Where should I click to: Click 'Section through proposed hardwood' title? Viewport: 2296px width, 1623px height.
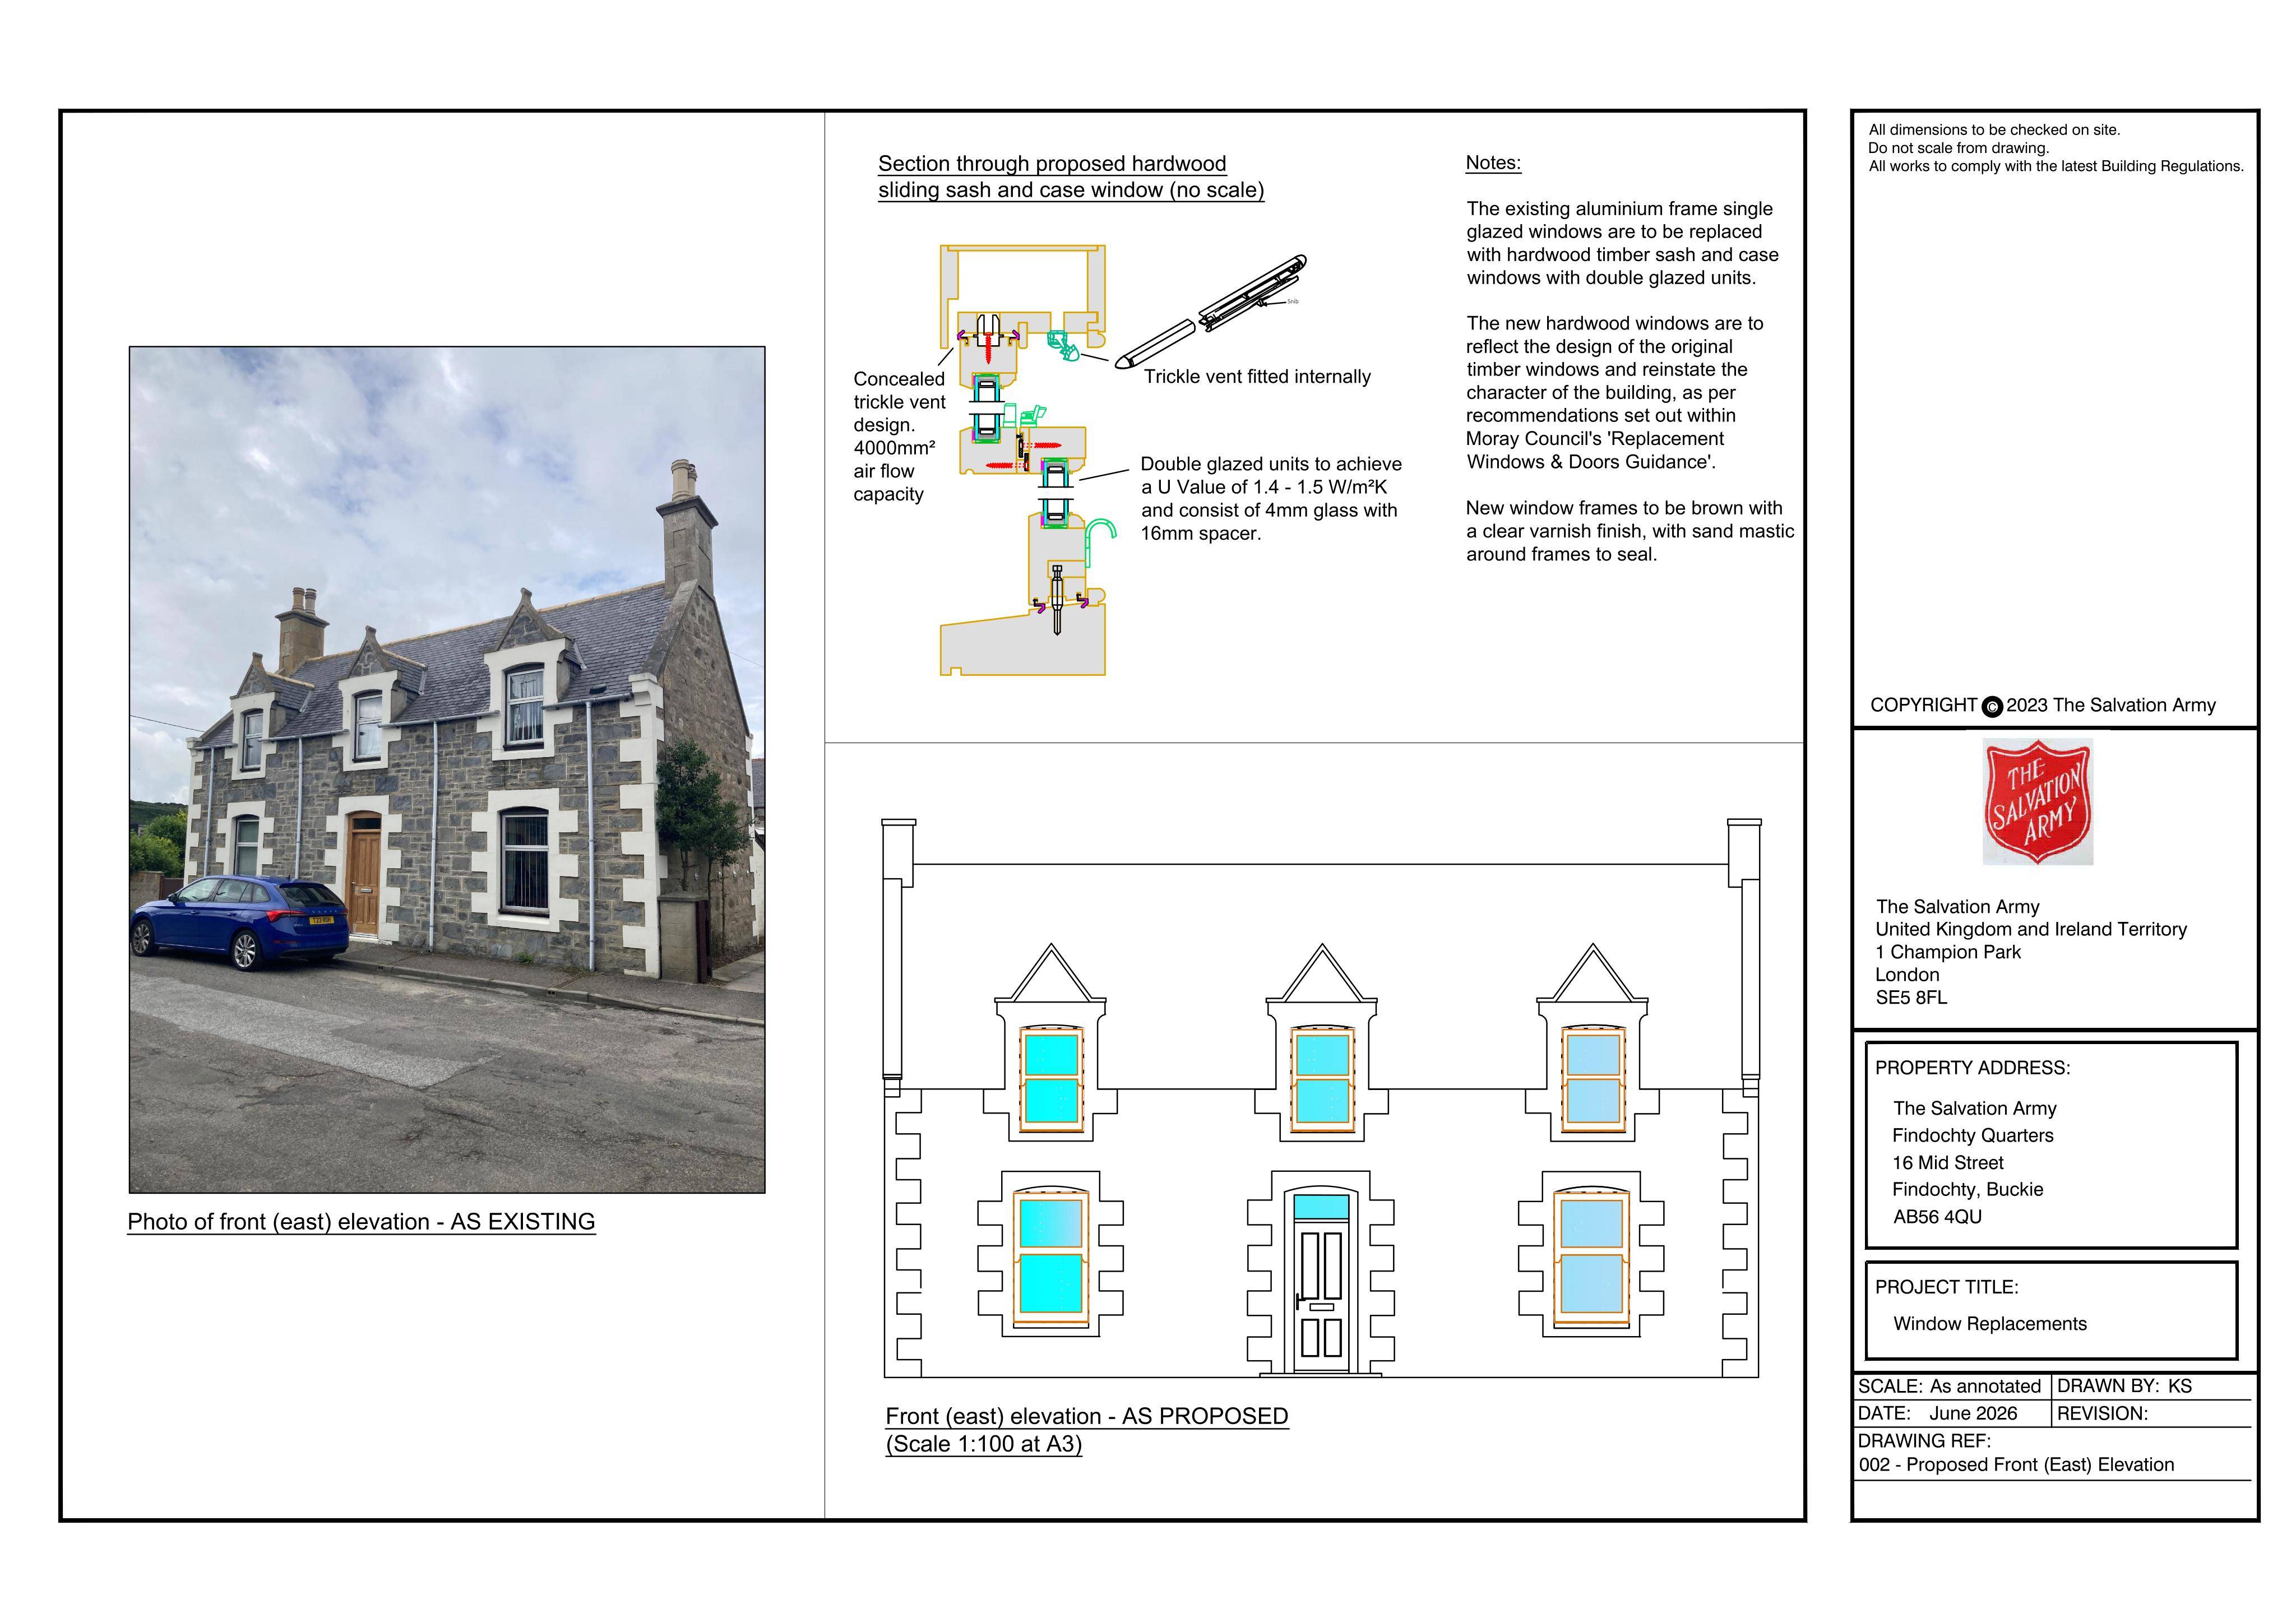pos(1052,164)
